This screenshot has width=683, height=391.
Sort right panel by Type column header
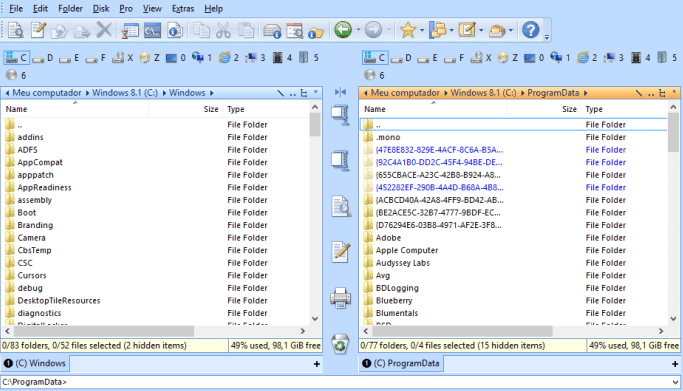(x=624, y=109)
